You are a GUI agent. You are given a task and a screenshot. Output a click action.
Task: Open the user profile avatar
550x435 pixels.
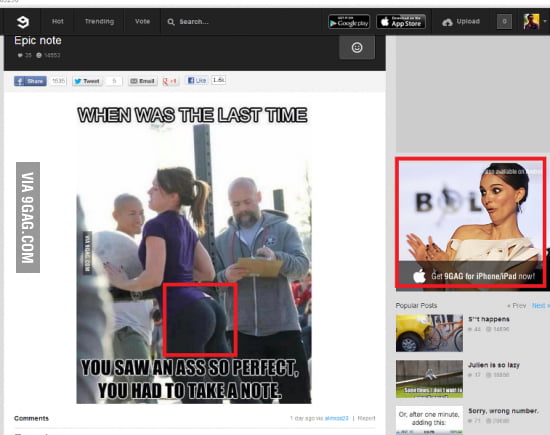[531, 22]
